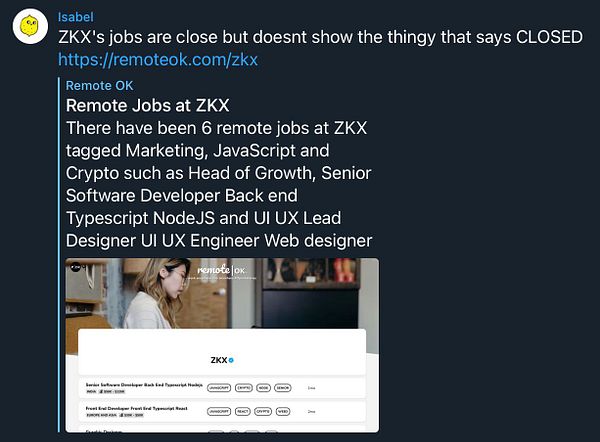
Task: Open the Remote Jobs at ZKX preview title
Action: (x=148, y=106)
